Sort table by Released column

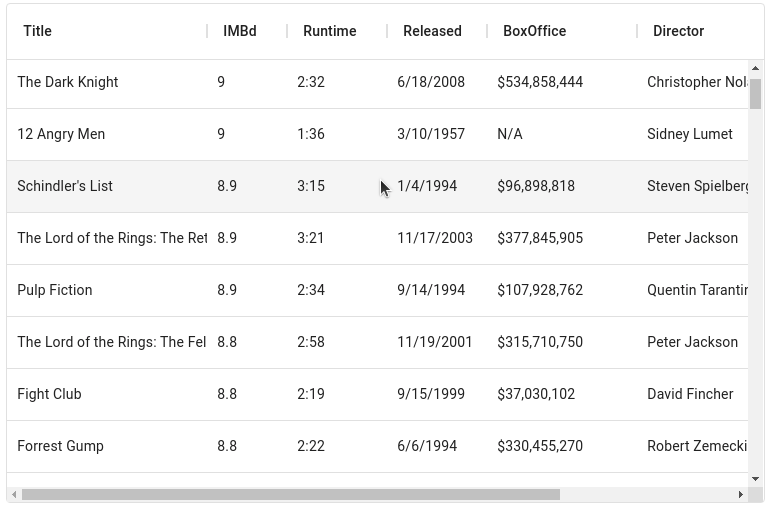tap(432, 31)
